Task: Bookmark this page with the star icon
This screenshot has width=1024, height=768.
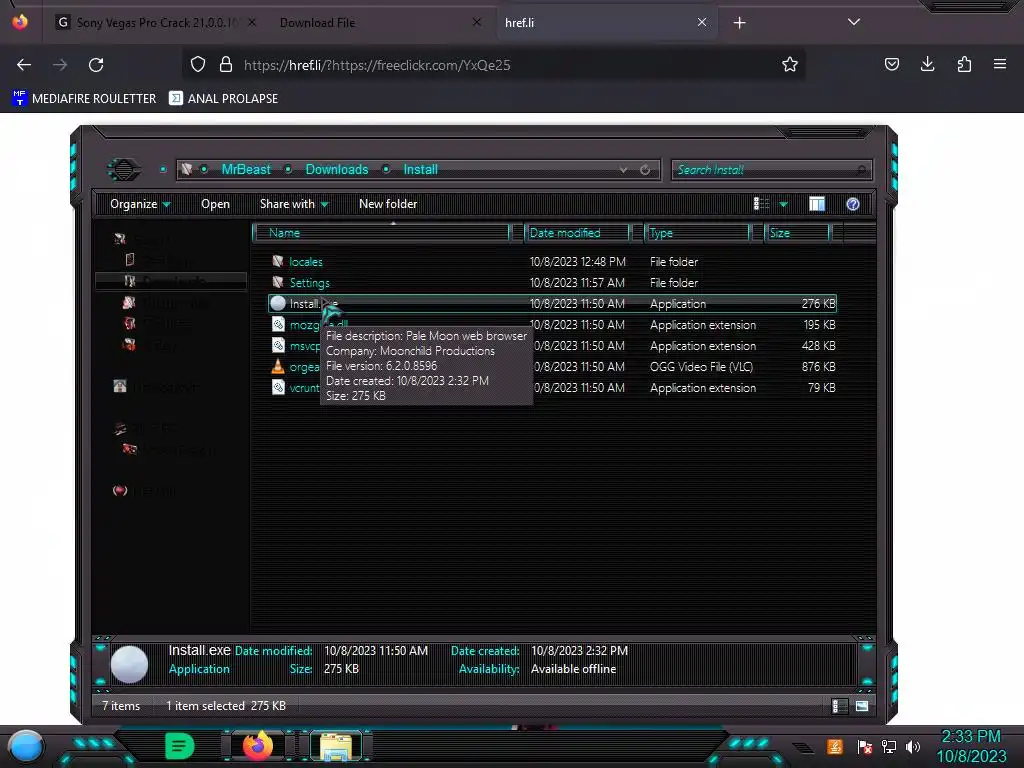Action: click(x=790, y=65)
